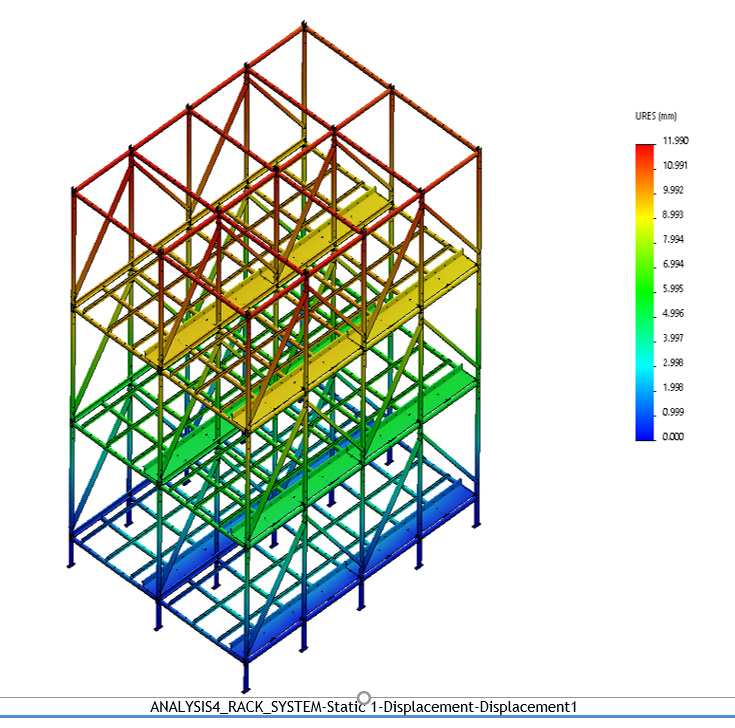Pick the red top of color bar
This screenshot has width=735, height=728.
pos(645,153)
